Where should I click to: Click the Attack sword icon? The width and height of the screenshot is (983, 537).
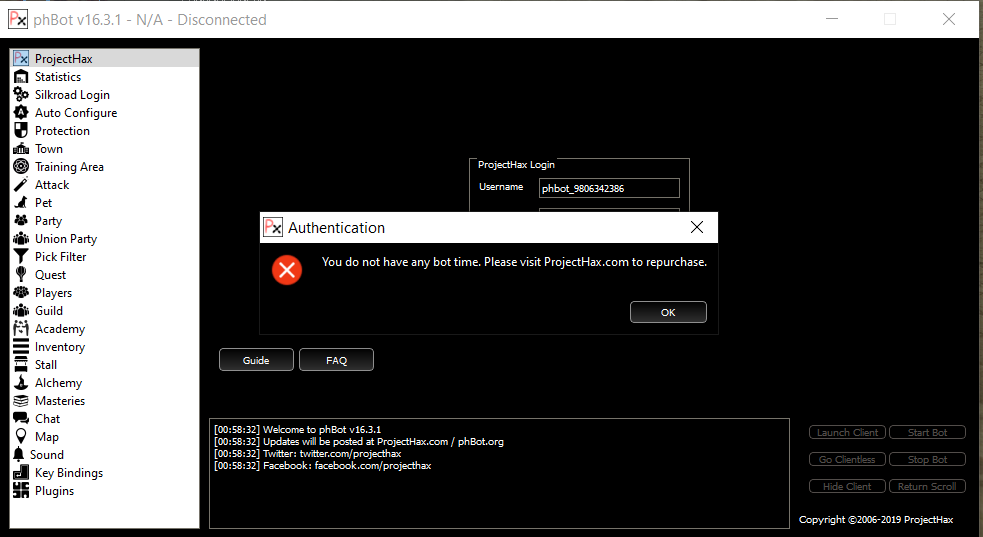tap(21, 185)
